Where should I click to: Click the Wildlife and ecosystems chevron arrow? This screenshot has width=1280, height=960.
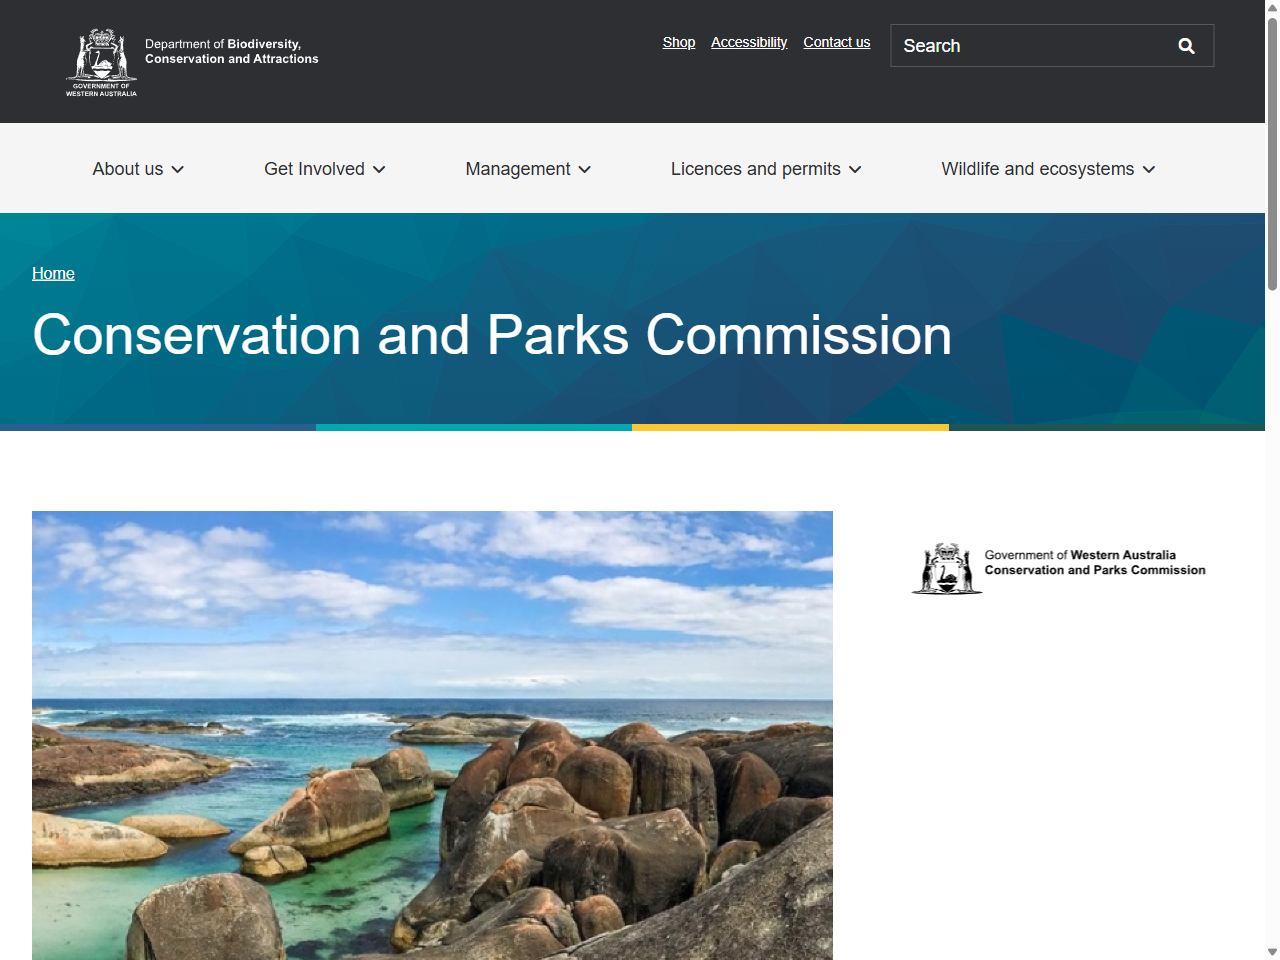click(1149, 170)
